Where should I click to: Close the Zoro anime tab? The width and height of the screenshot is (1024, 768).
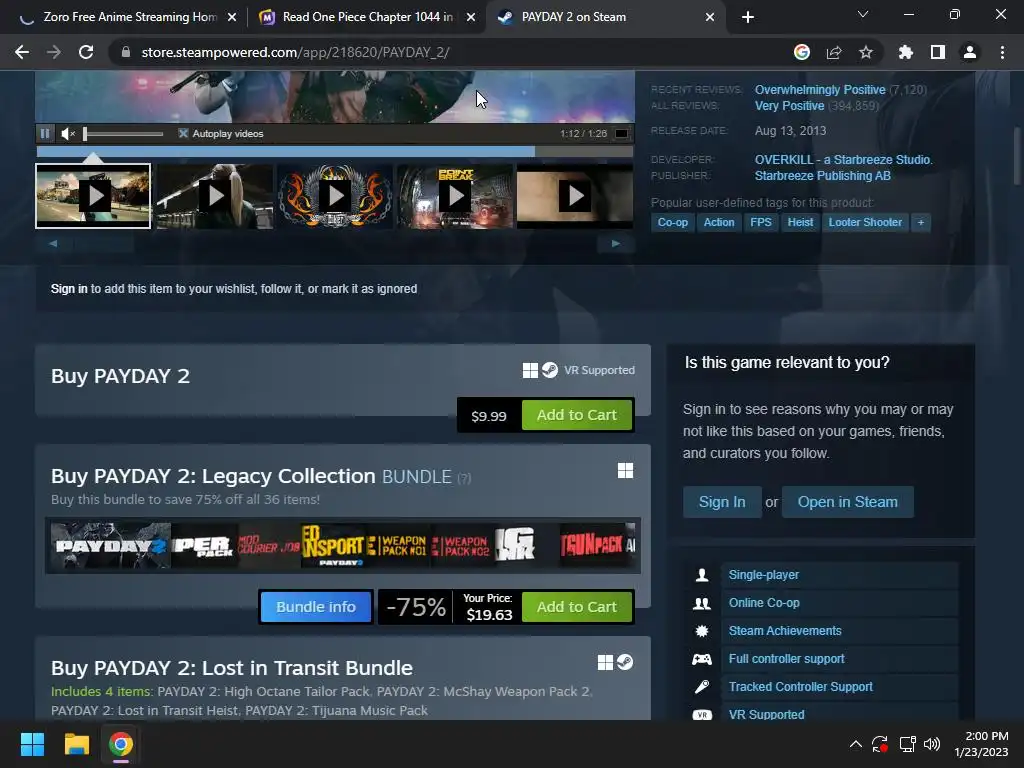(x=232, y=18)
